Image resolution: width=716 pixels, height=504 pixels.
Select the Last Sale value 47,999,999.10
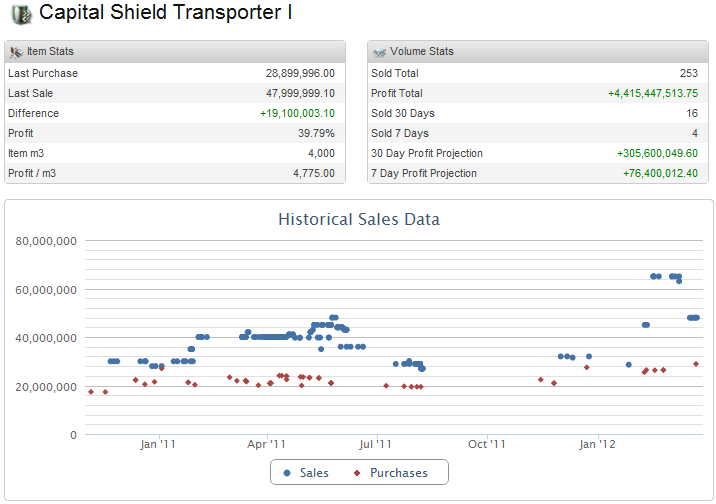300,93
